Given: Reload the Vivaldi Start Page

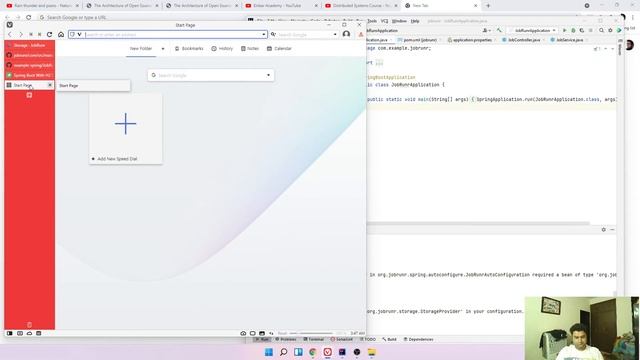Looking at the screenshot, I should (49, 35).
